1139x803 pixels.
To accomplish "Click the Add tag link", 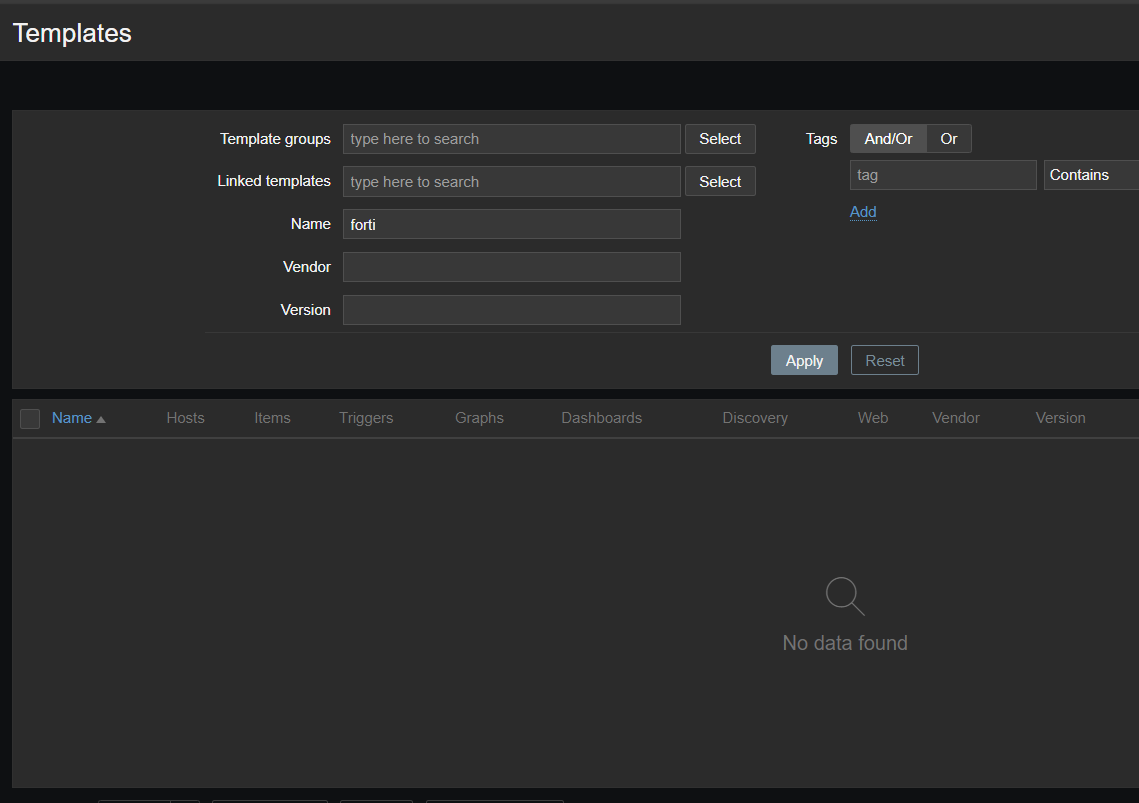I will point(863,212).
